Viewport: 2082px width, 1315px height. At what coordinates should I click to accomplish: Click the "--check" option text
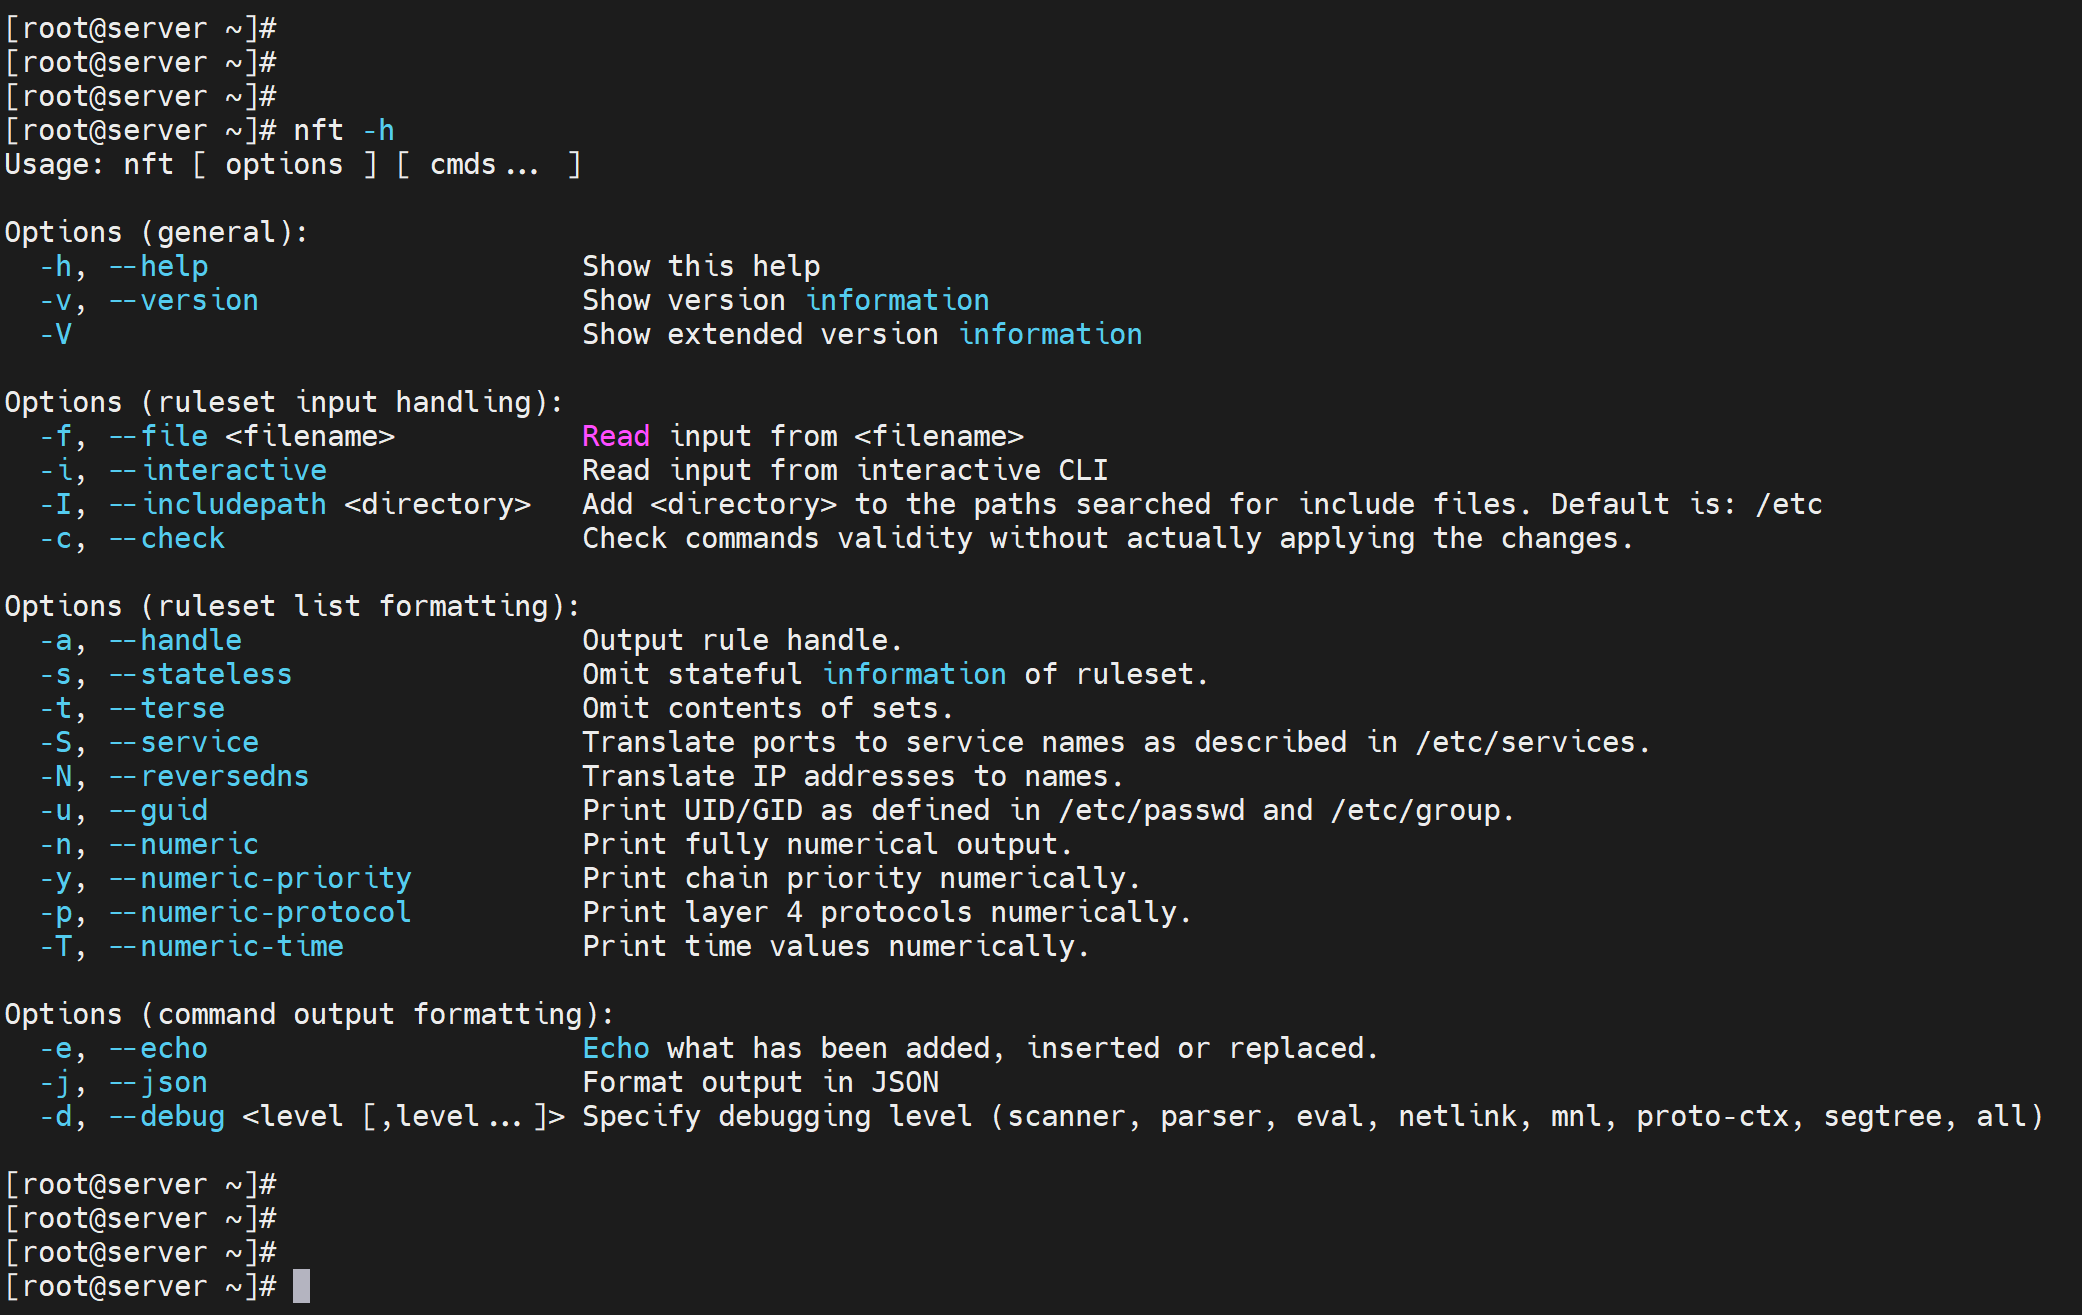[167, 538]
